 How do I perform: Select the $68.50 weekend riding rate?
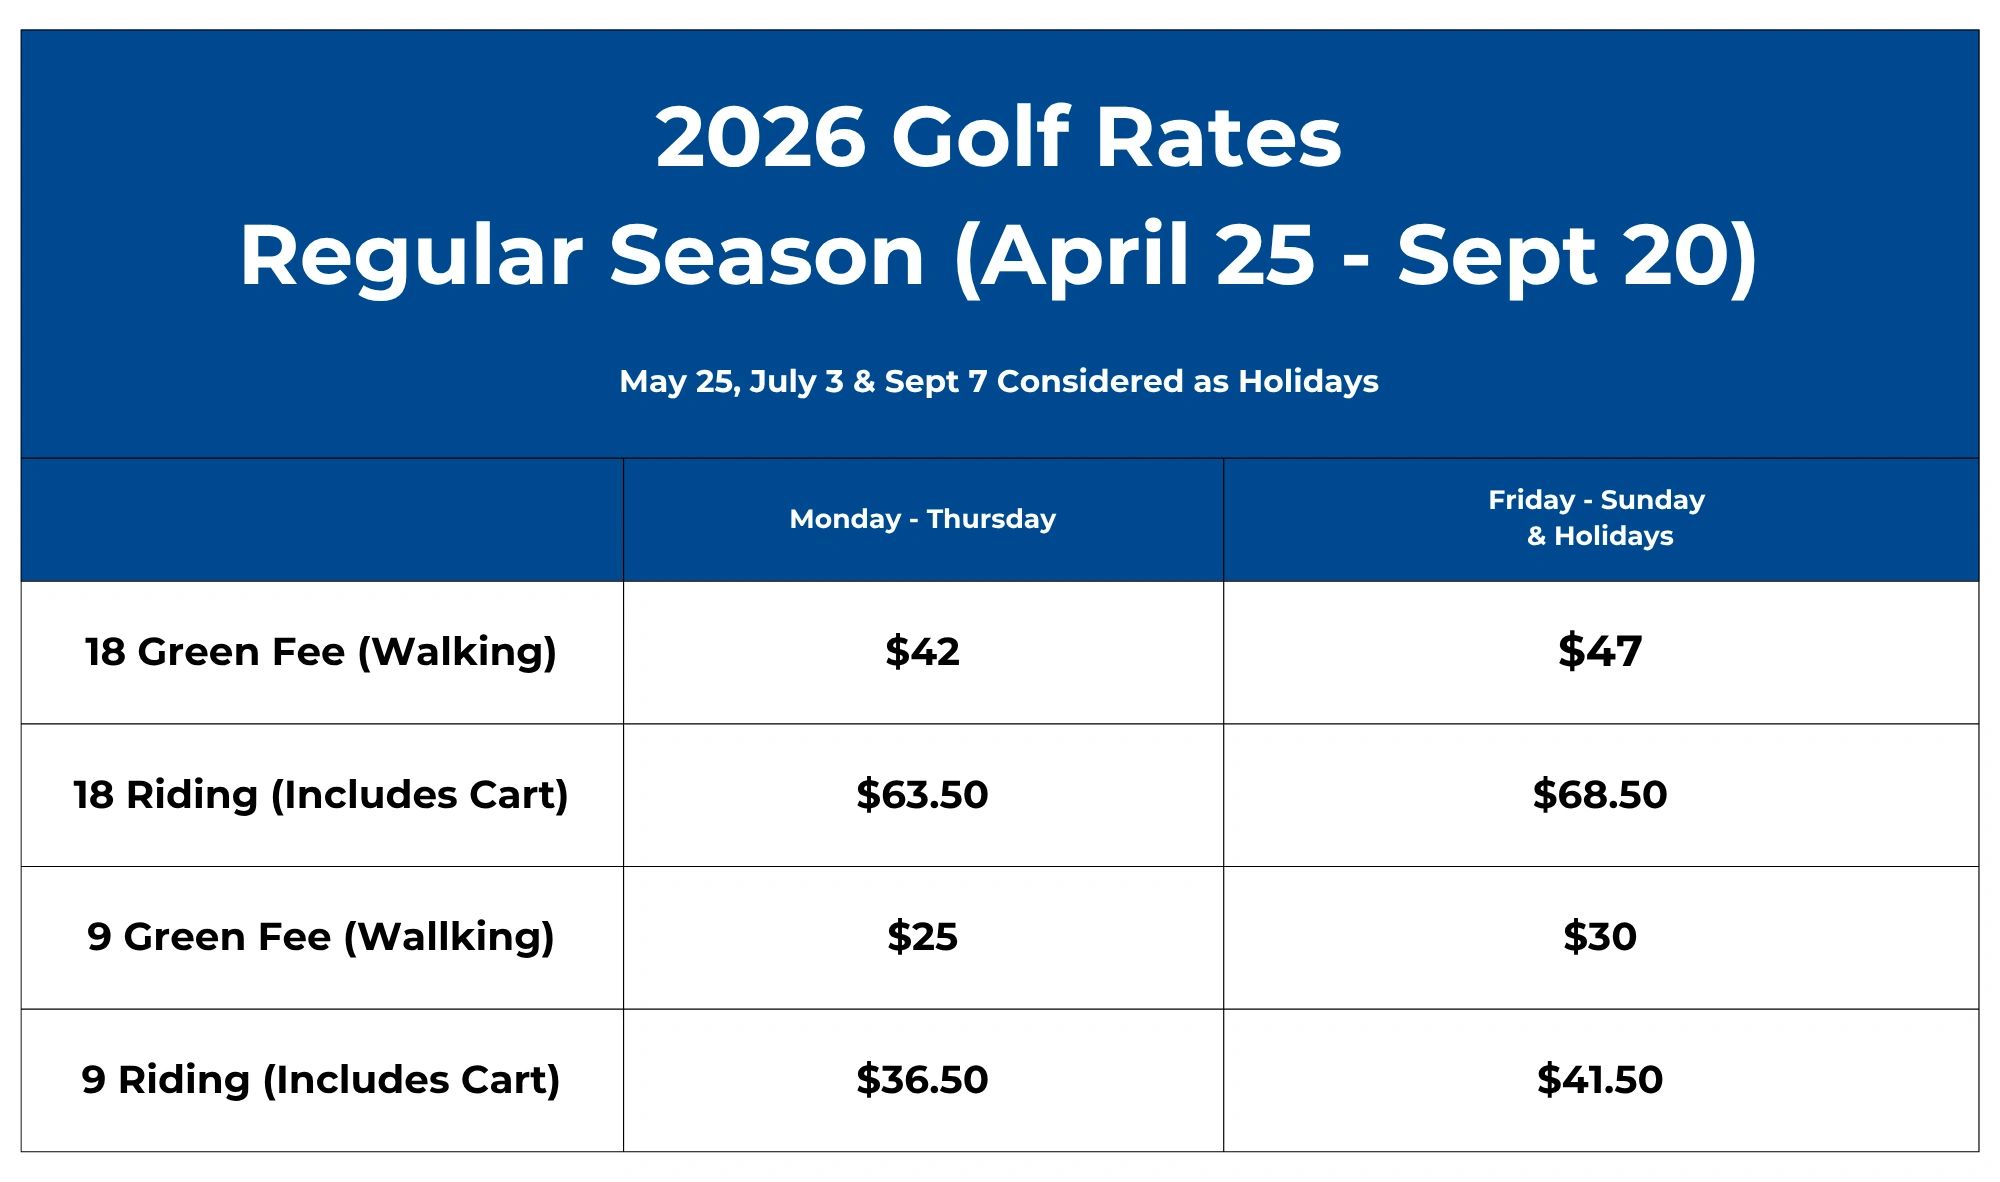[1600, 795]
